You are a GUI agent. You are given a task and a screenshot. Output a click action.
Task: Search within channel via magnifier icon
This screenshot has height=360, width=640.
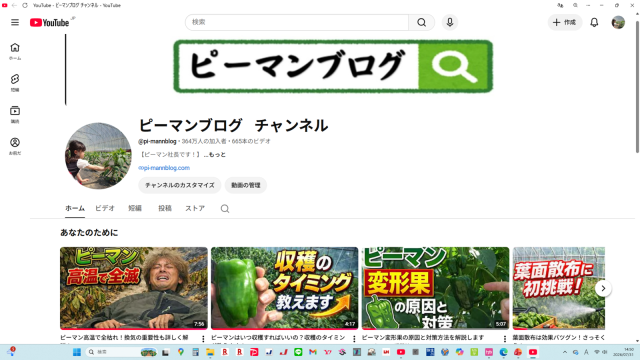pos(225,209)
